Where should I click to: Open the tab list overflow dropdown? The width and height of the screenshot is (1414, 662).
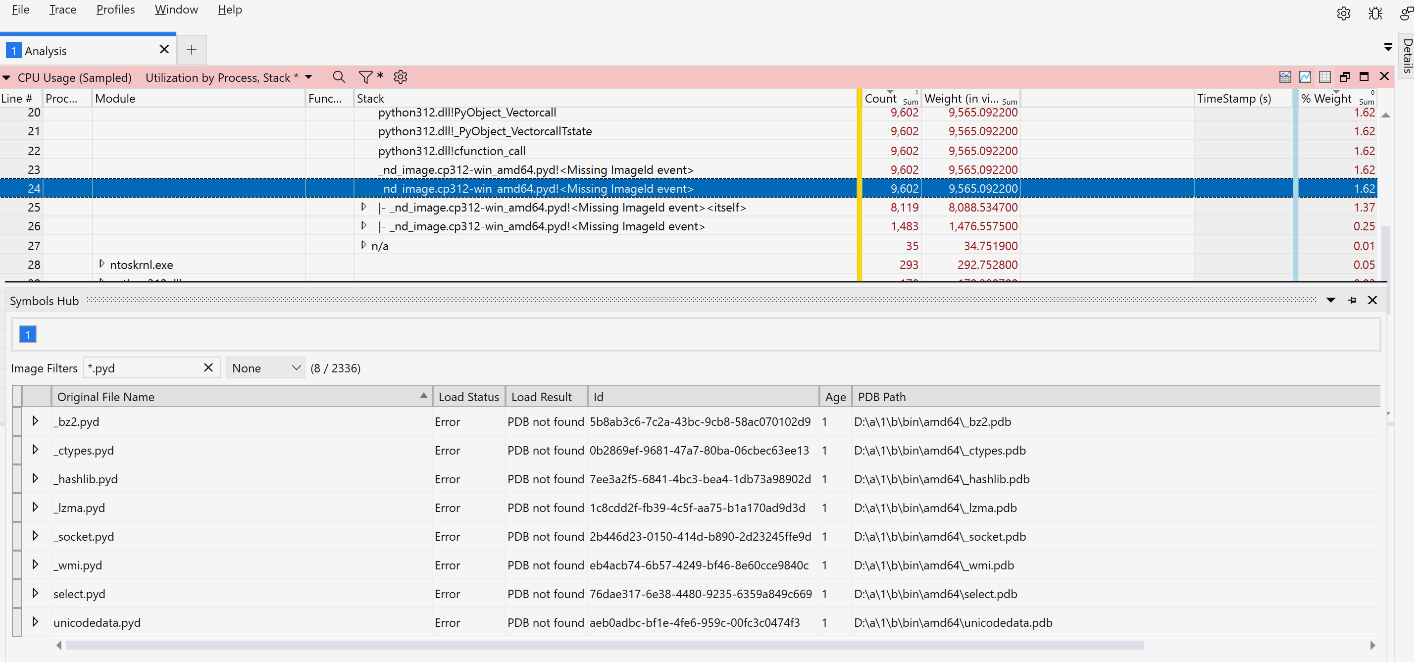[1388, 47]
